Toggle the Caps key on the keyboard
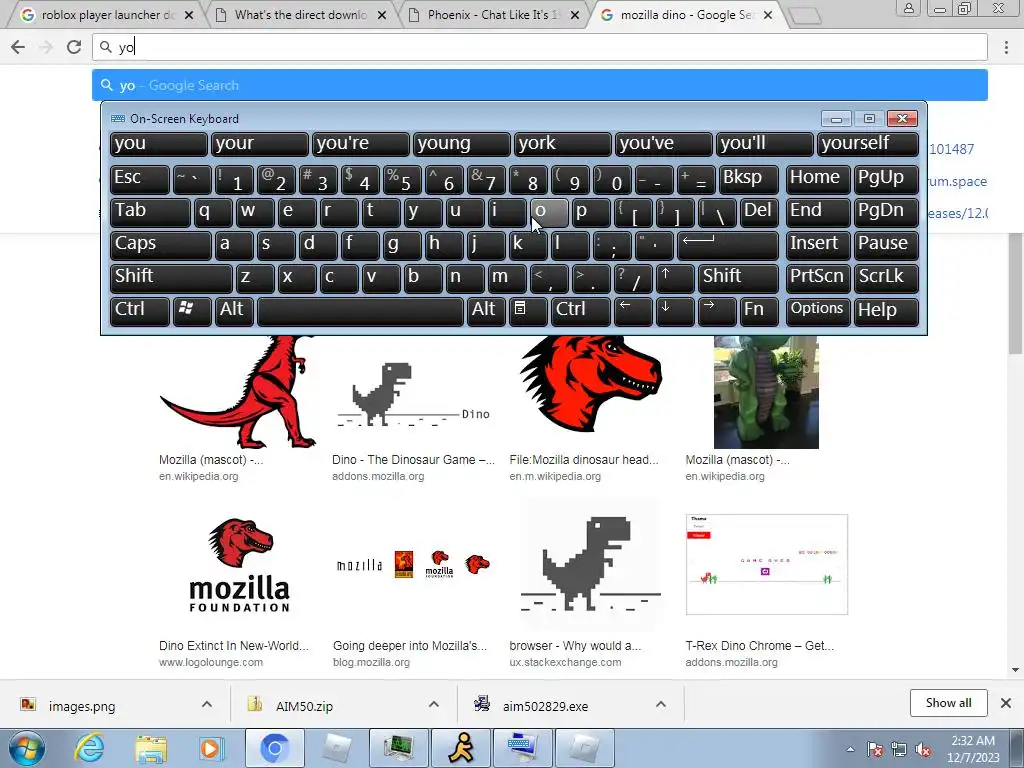Screen dimensions: 1024x768 (x=161, y=245)
